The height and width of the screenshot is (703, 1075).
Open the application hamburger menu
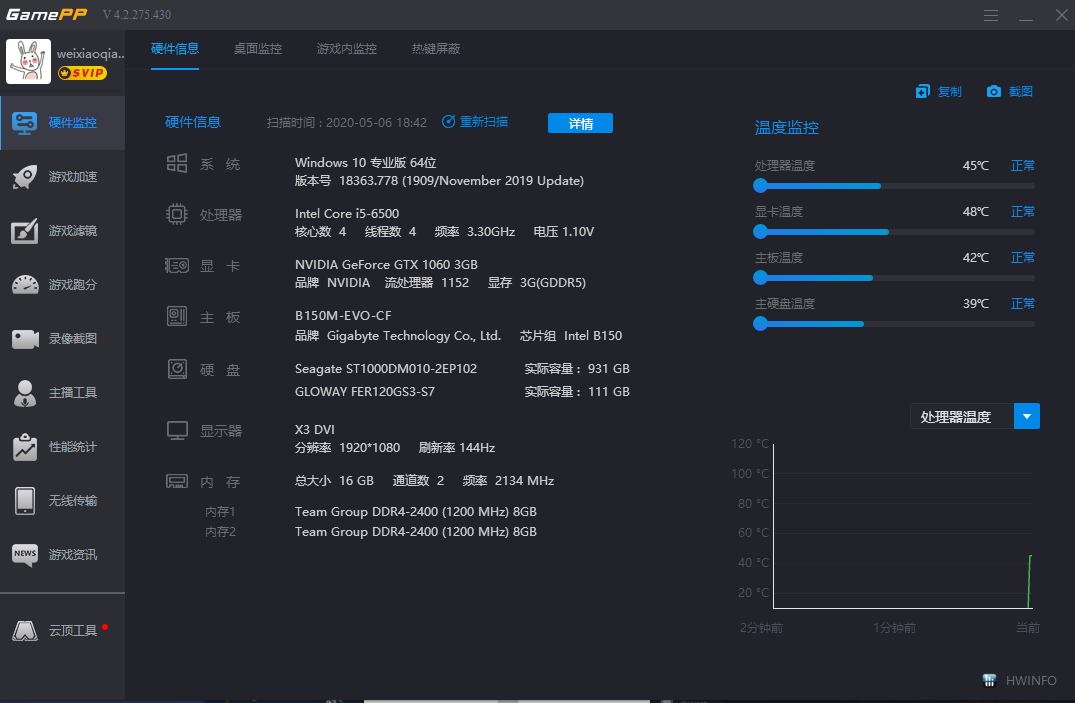991,15
